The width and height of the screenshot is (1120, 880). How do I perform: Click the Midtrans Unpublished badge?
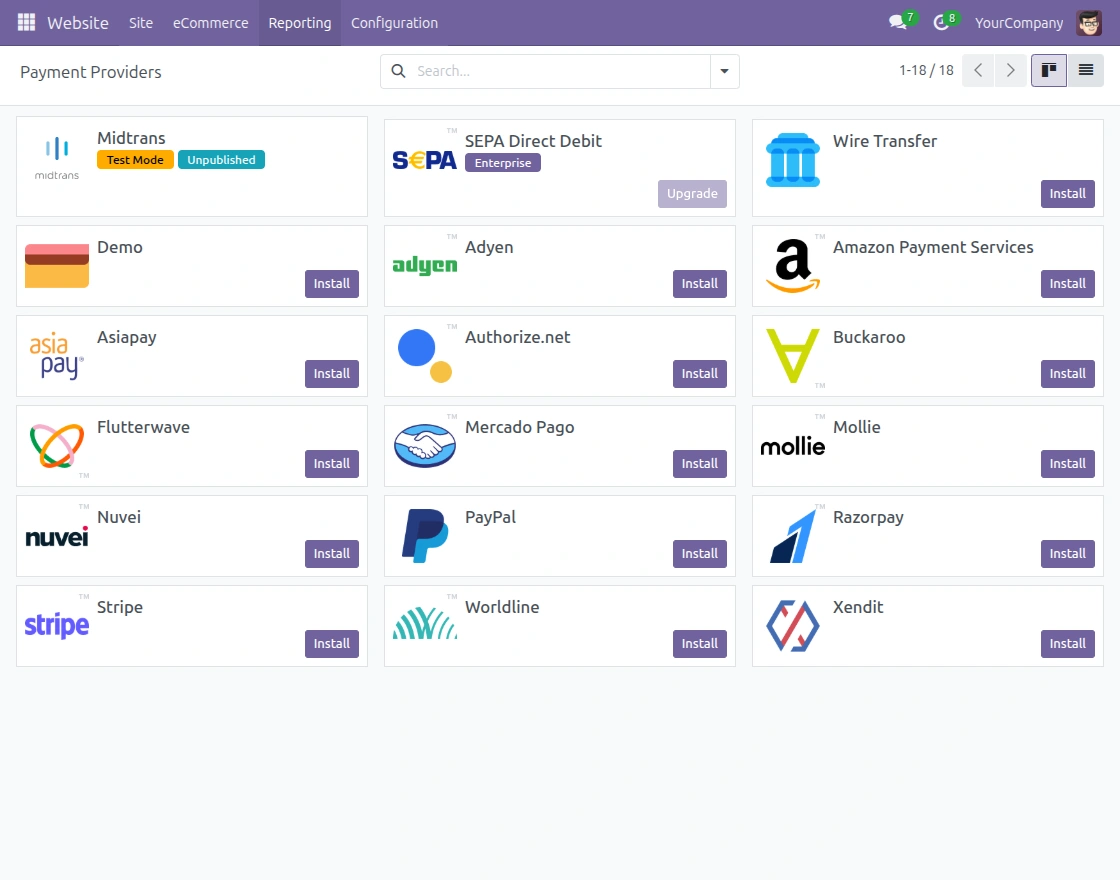(221, 160)
